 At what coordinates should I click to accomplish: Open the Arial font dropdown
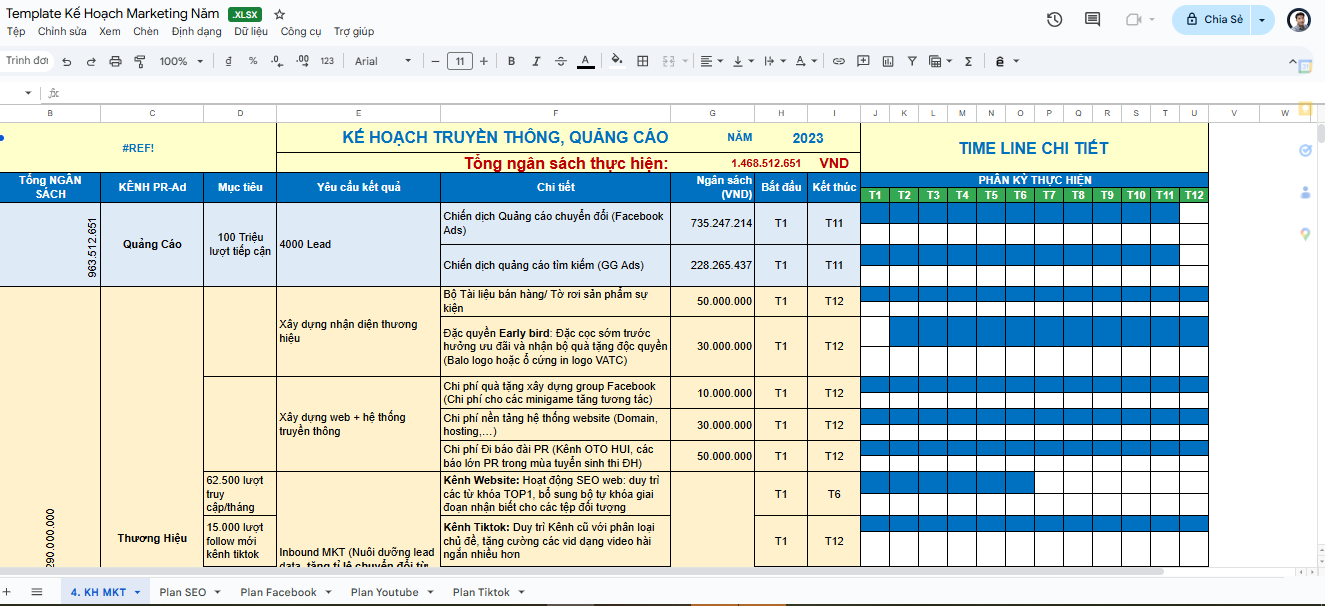[382, 61]
